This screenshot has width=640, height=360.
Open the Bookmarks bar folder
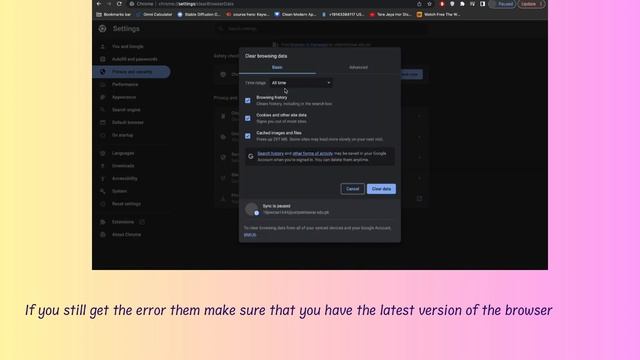pos(114,14)
